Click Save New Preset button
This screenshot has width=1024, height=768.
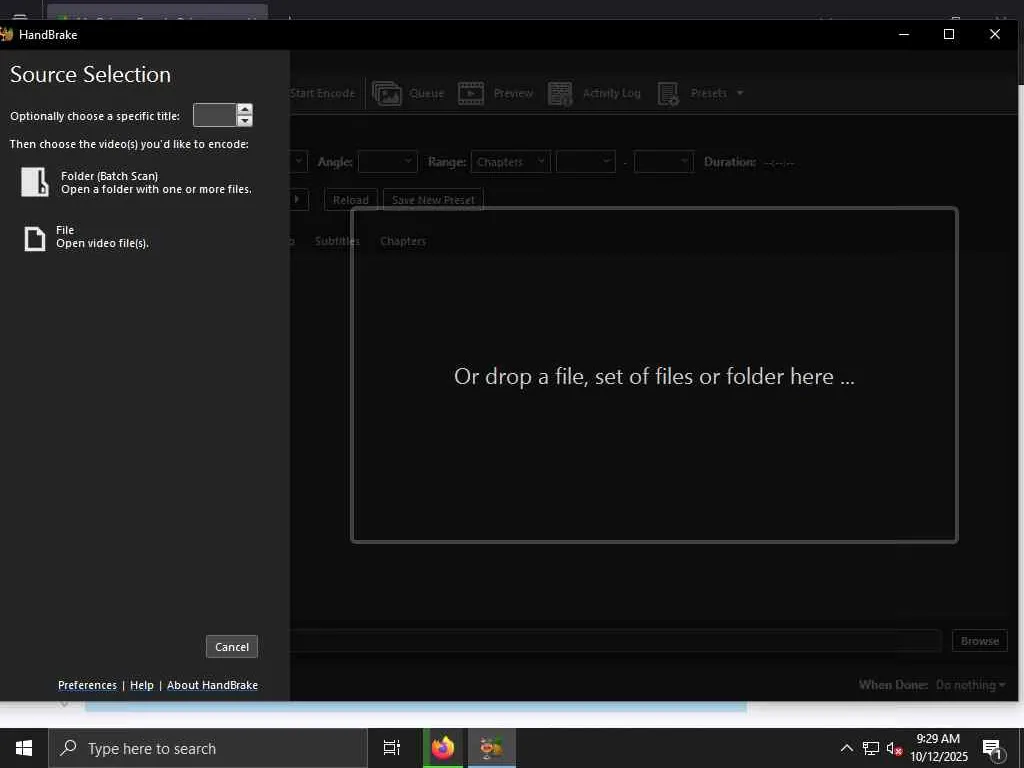click(x=433, y=200)
